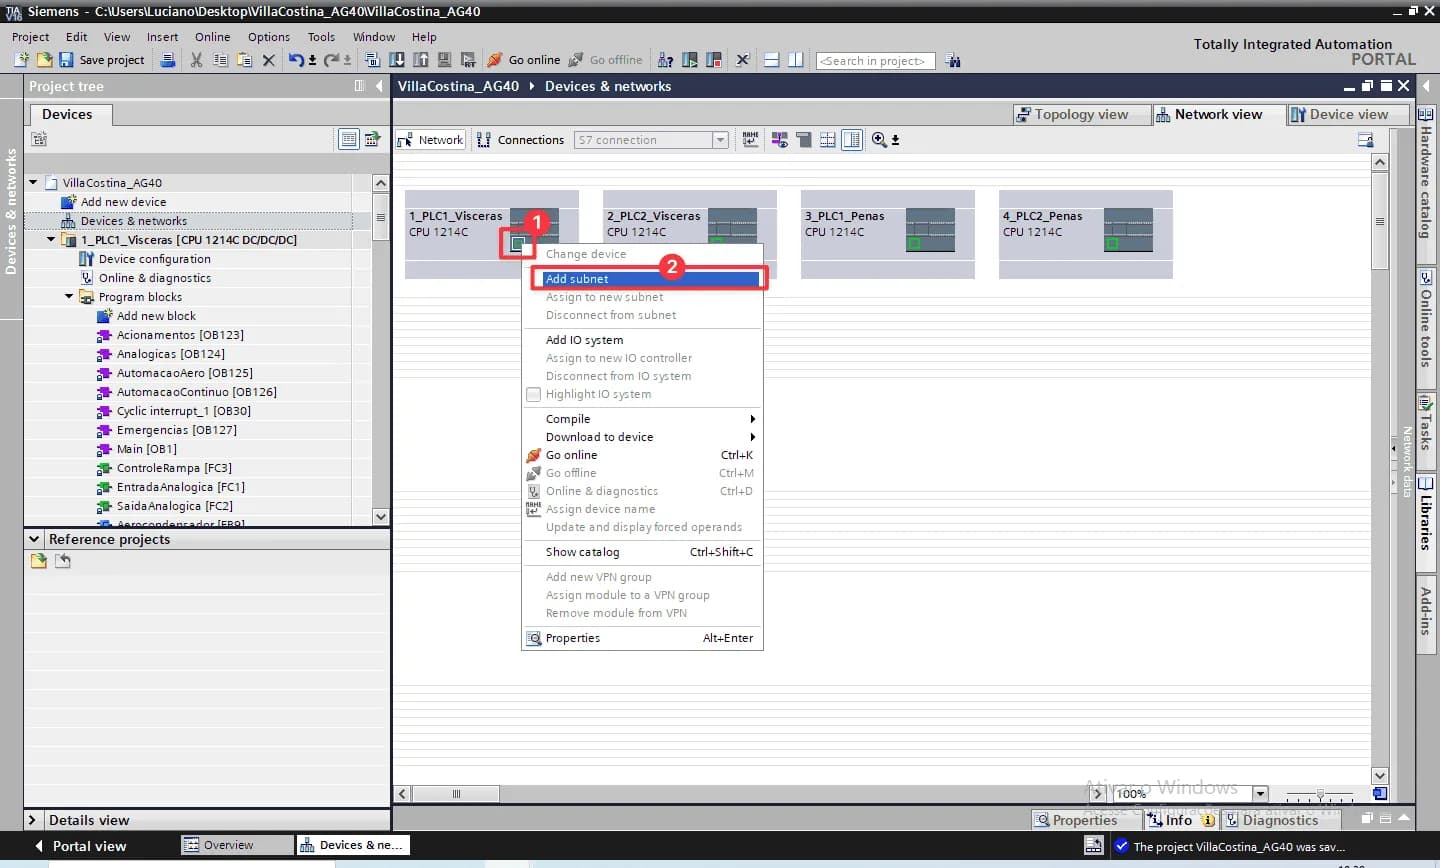This screenshot has height=868, width=1440.
Task: Open the Show address labels icon
Action: coord(750,140)
